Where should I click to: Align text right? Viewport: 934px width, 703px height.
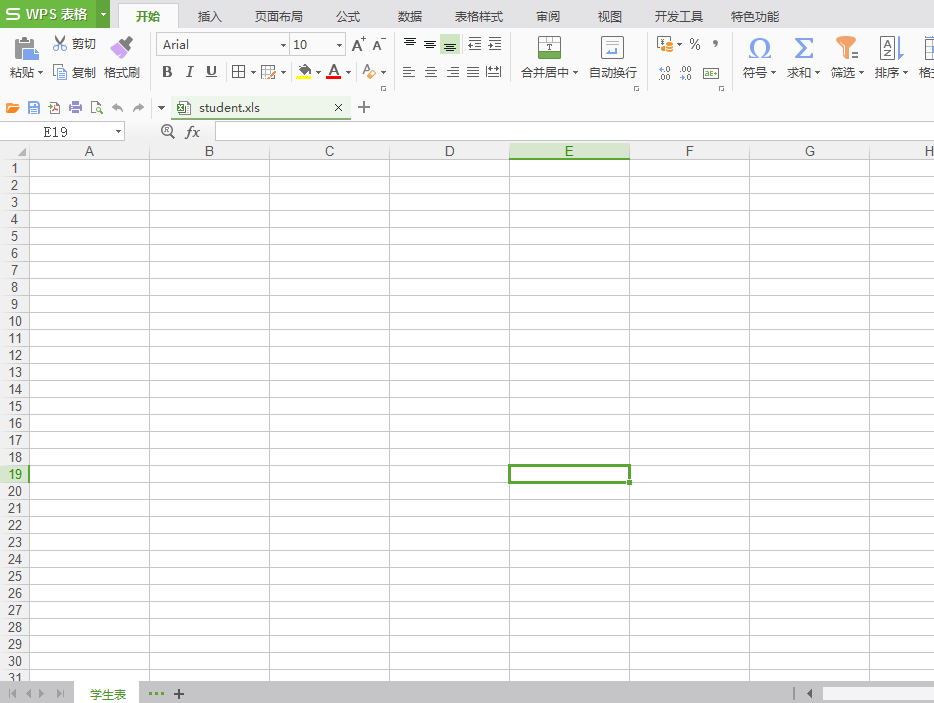pos(453,72)
